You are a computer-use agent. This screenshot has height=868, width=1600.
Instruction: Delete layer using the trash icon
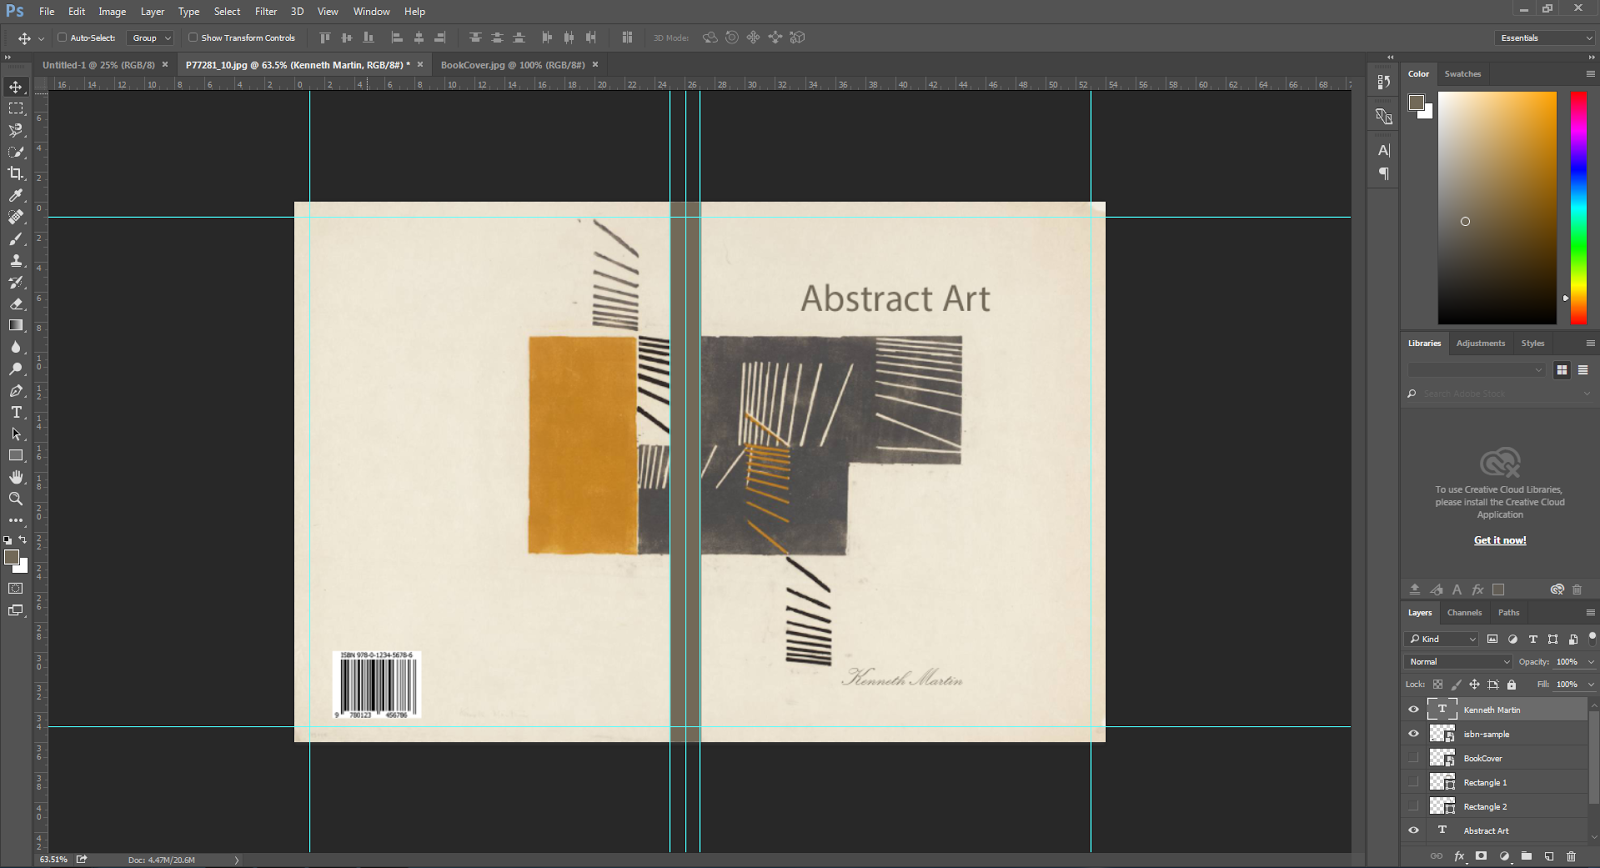coord(1571,856)
